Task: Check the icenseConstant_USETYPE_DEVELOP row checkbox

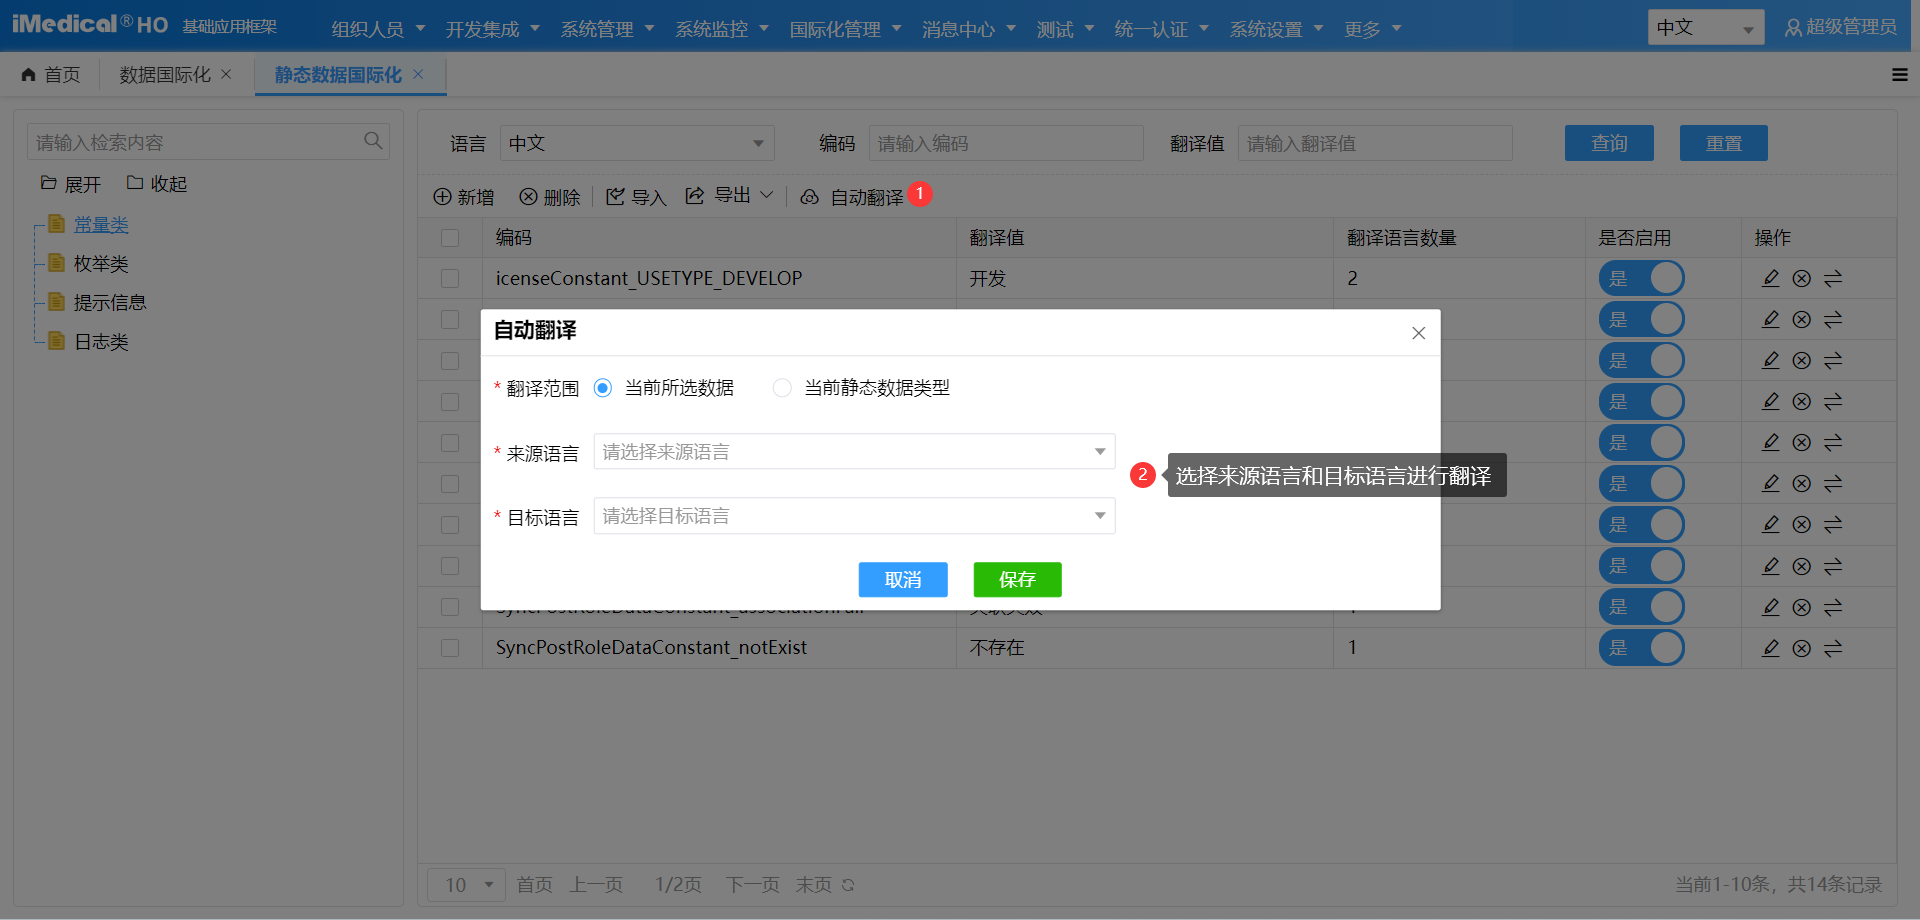Action: click(x=450, y=278)
